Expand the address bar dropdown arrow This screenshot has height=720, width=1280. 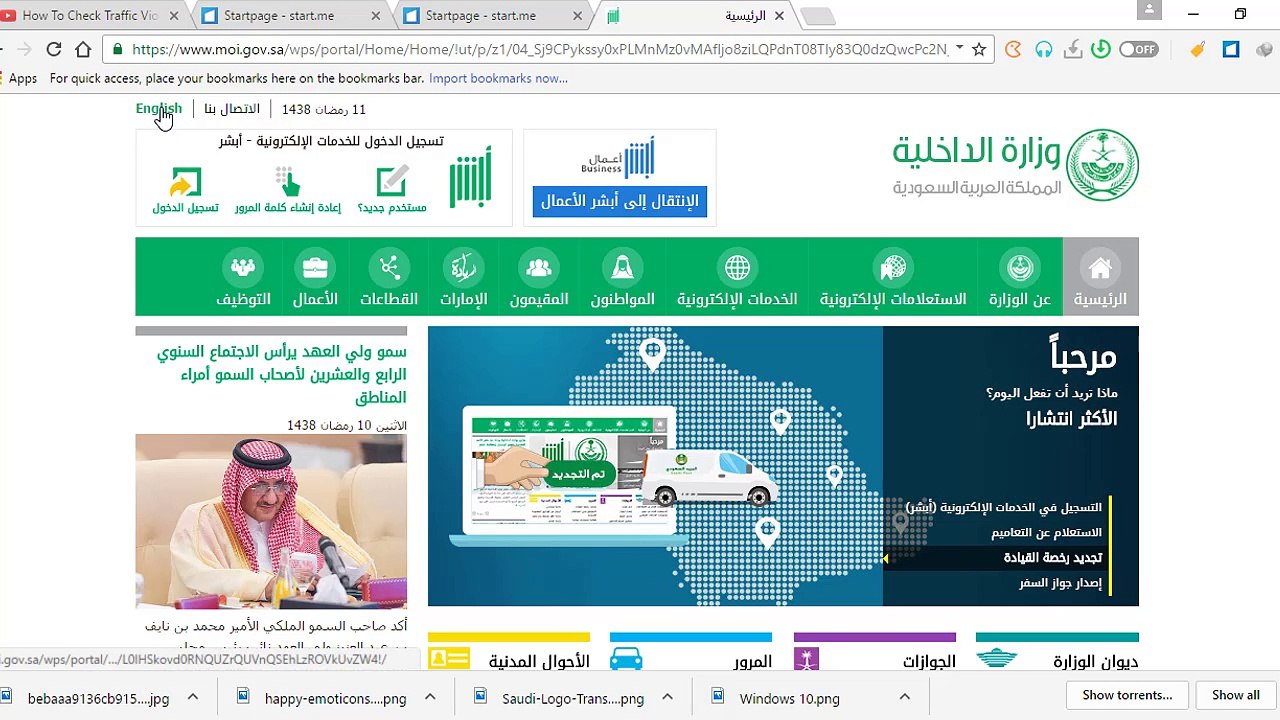[959, 48]
